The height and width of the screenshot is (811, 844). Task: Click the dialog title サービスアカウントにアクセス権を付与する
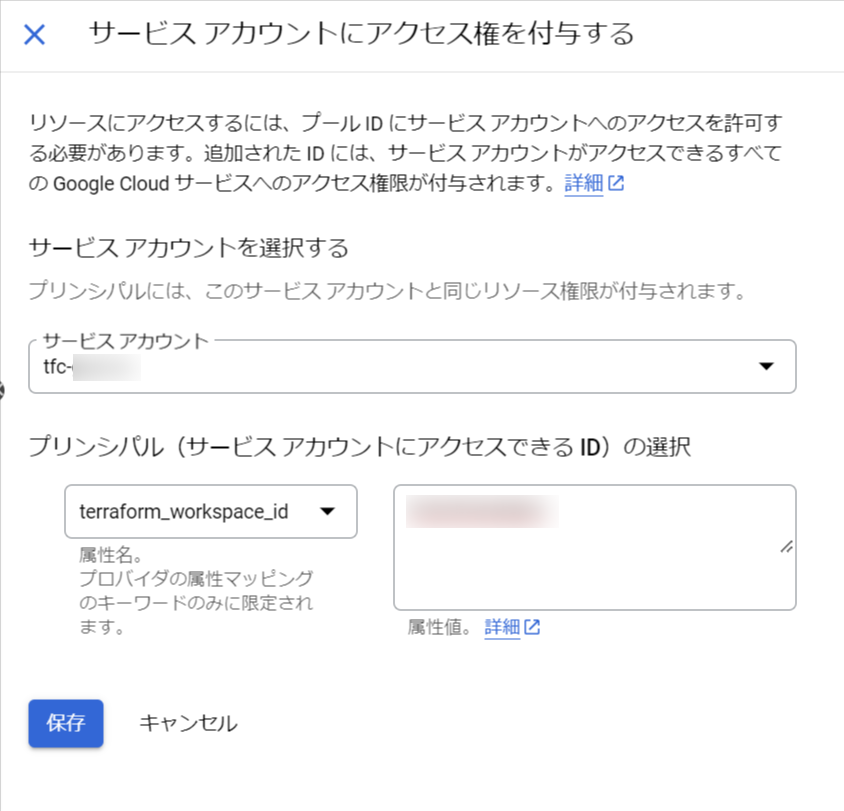(x=360, y=32)
